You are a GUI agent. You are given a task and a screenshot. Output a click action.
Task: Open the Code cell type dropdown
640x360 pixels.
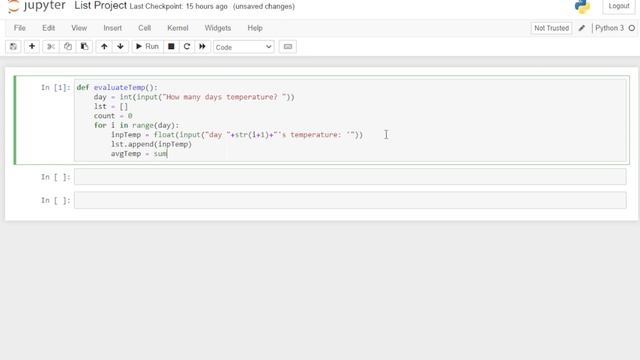point(244,47)
